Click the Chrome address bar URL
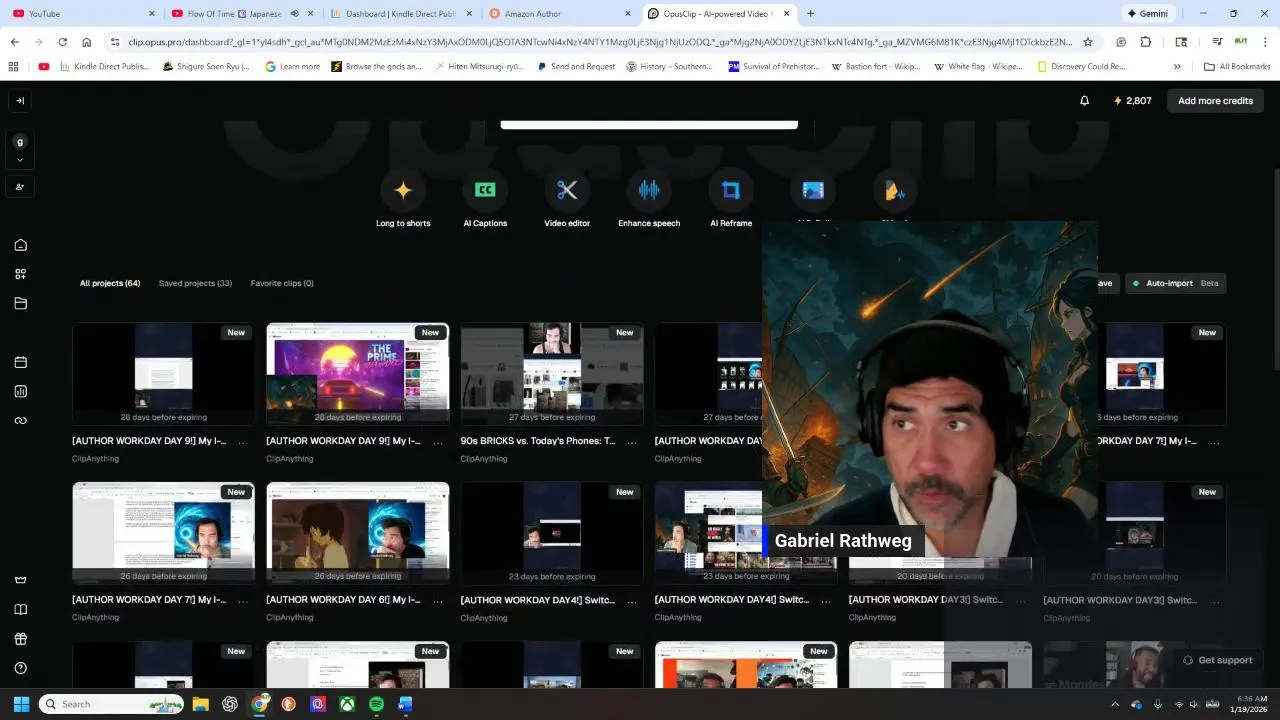Screen dimensions: 1280x720 point(600,42)
